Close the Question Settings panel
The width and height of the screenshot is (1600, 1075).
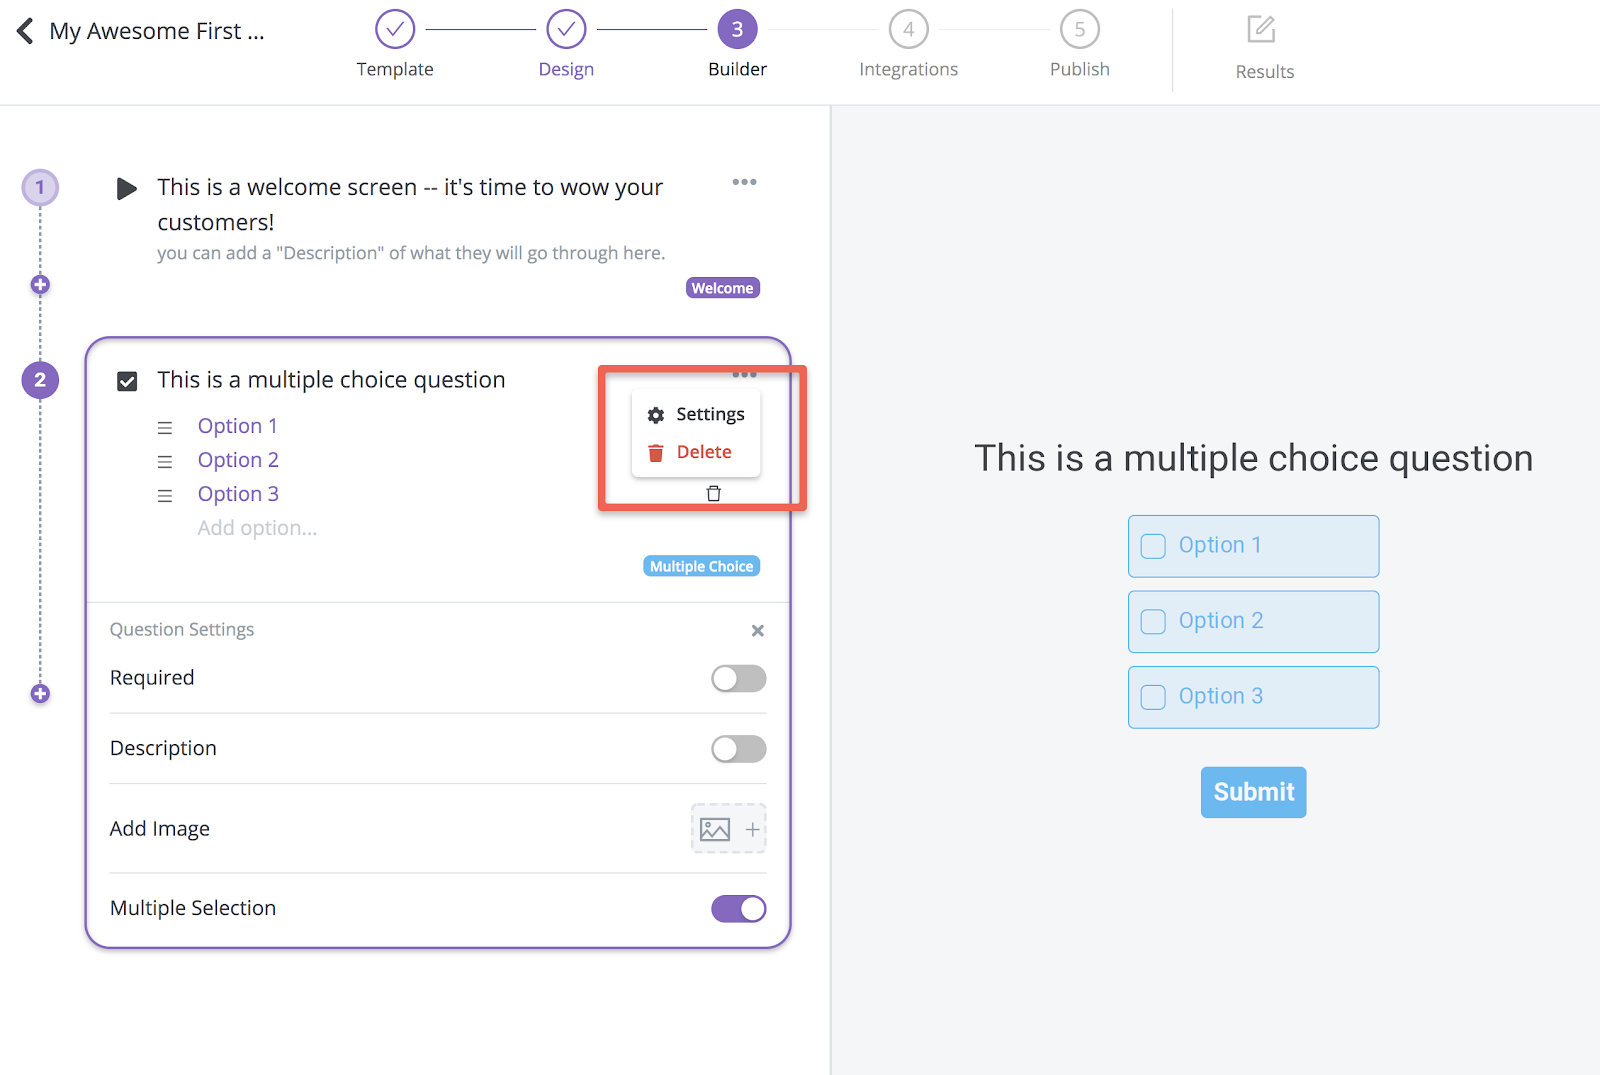[758, 630]
